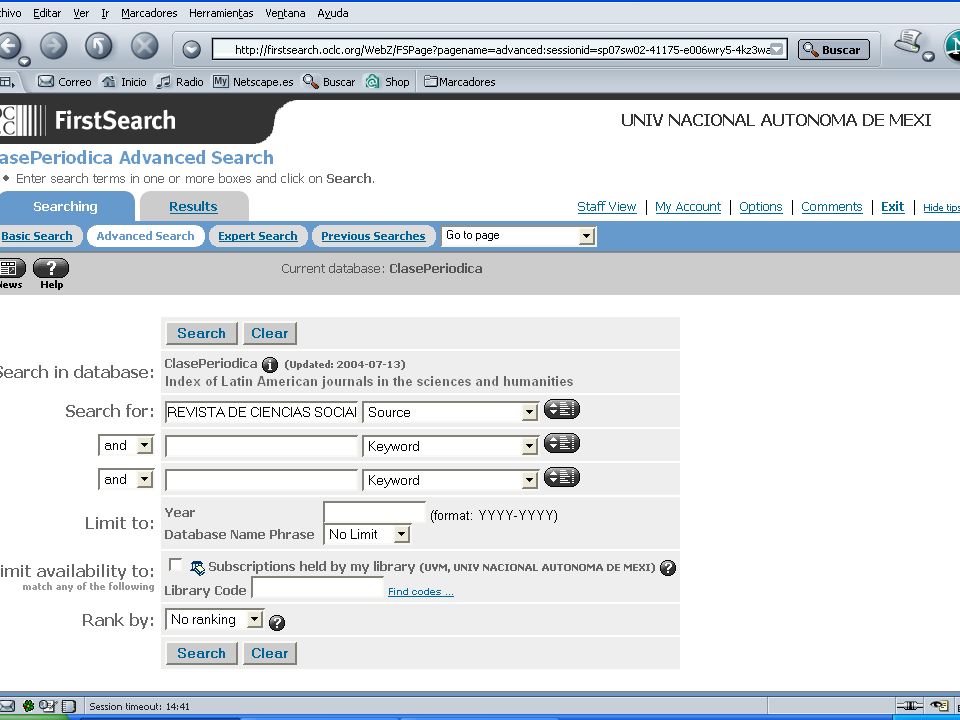Click help icon next to Rank by

[277, 623]
